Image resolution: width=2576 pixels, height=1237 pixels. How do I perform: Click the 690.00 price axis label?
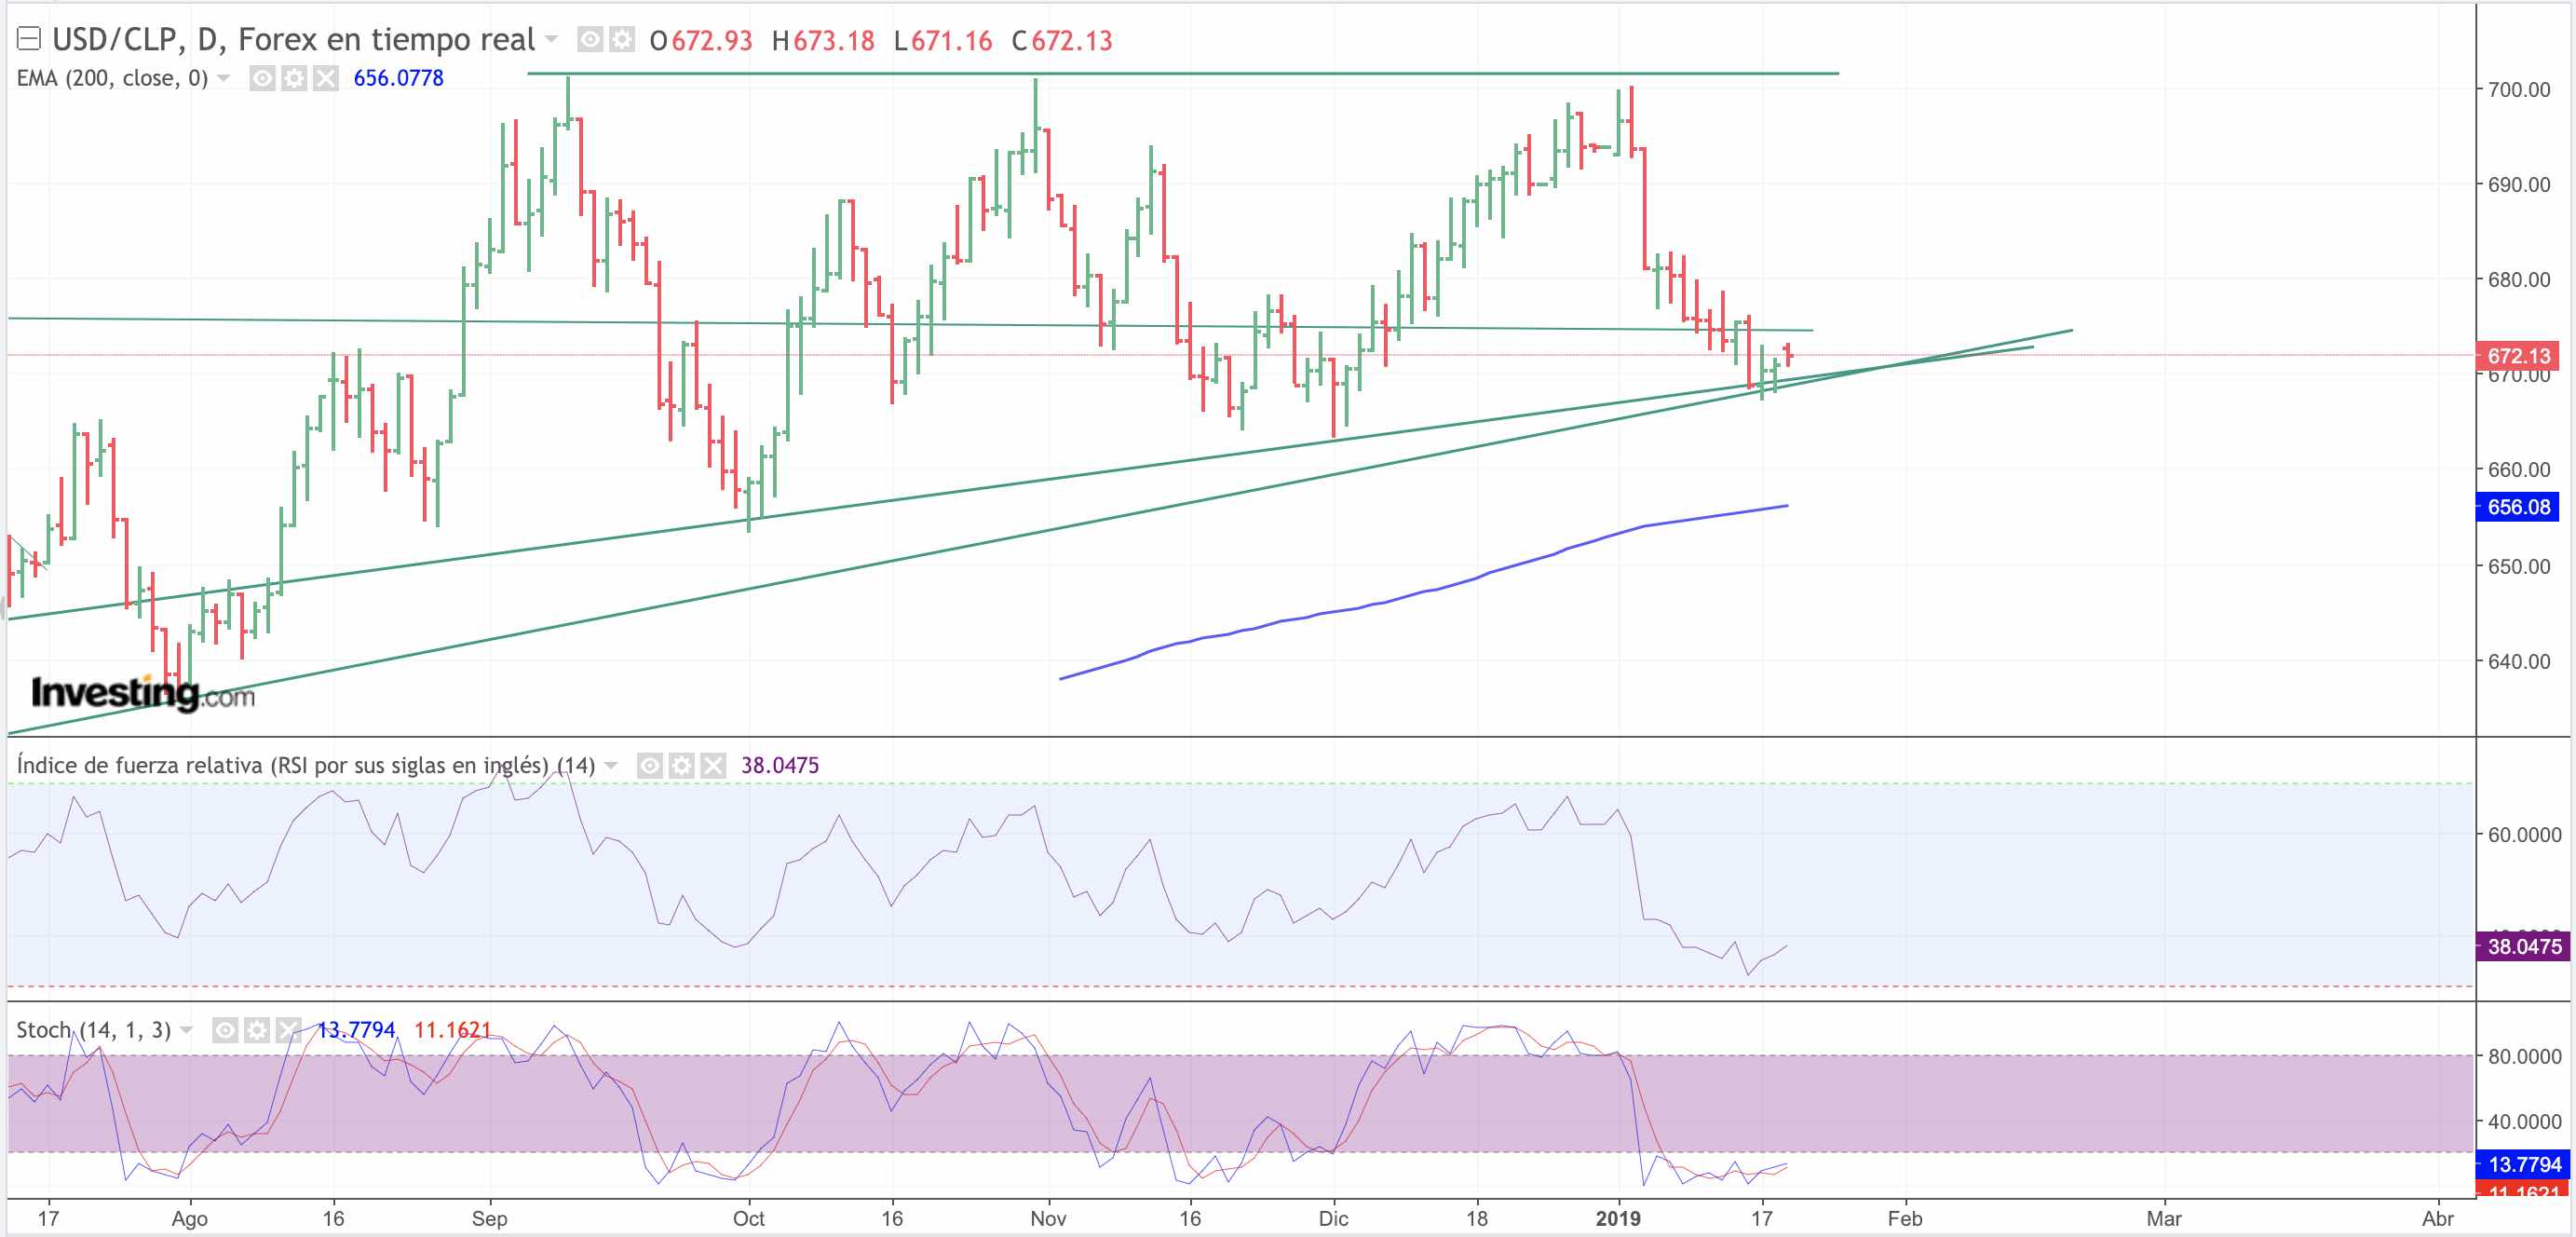[x=2519, y=185]
